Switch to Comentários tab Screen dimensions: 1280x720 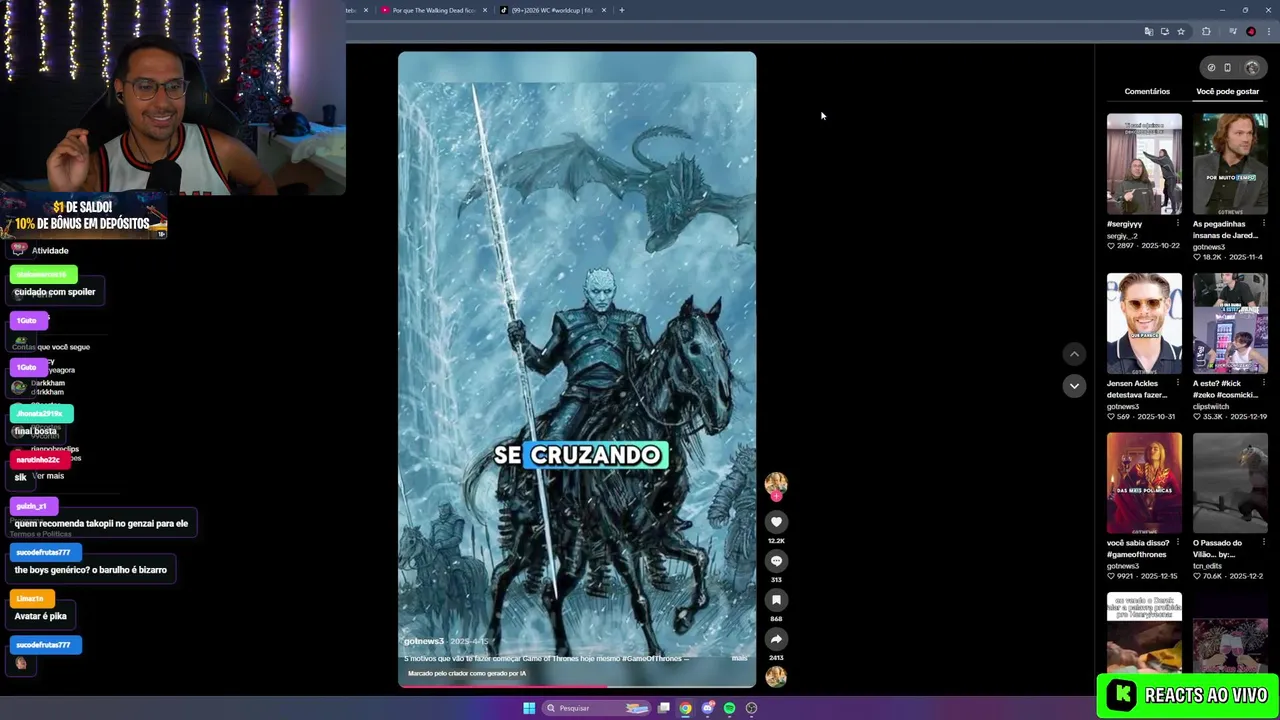click(1147, 91)
